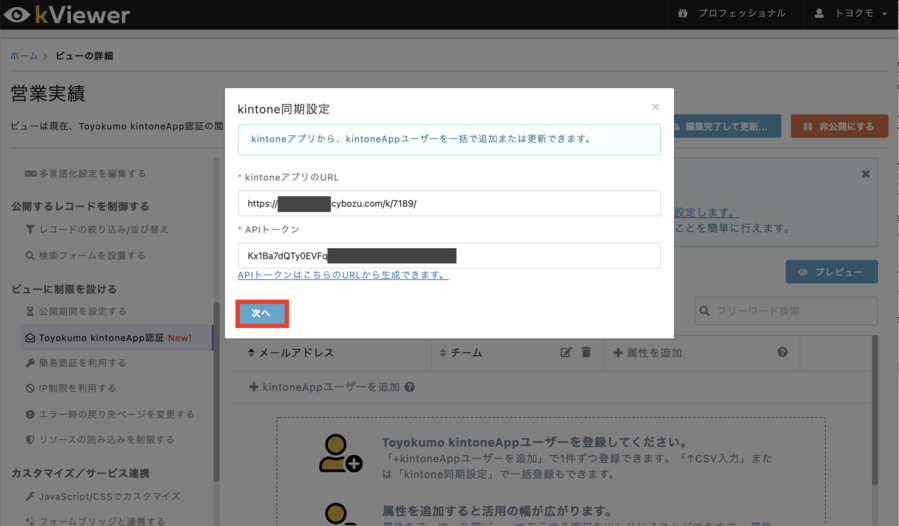This screenshot has width=899, height=526.
Task: Open 多言語化設定を編集する in the sidebar
Action: 85,173
